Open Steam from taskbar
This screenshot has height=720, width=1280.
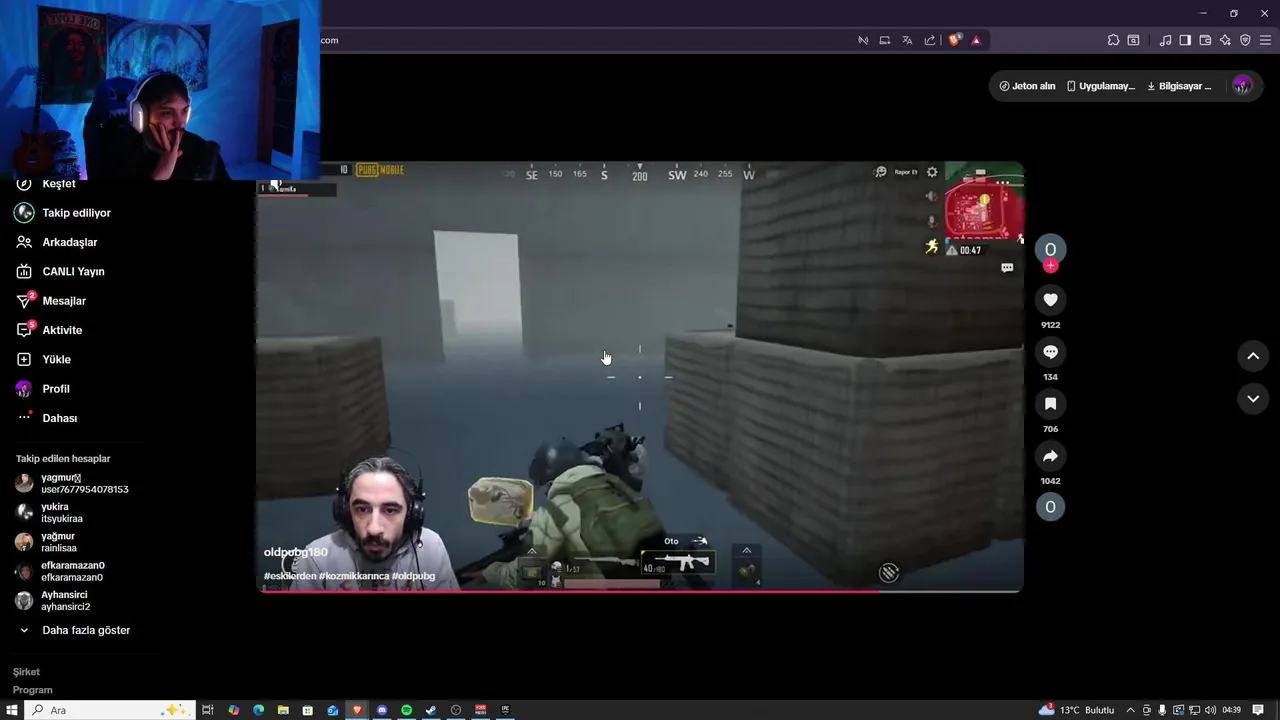coord(431,710)
